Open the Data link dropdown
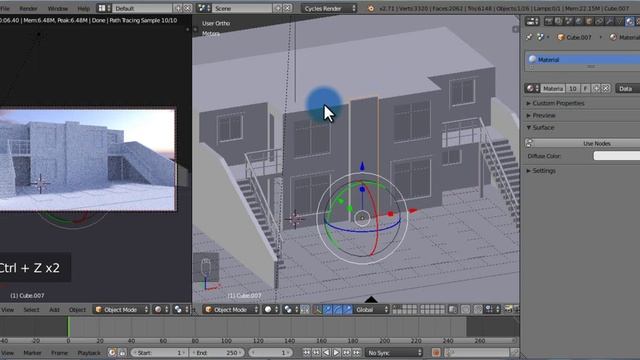The width and height of the screenshot is (640, 360). pos(627,88)
